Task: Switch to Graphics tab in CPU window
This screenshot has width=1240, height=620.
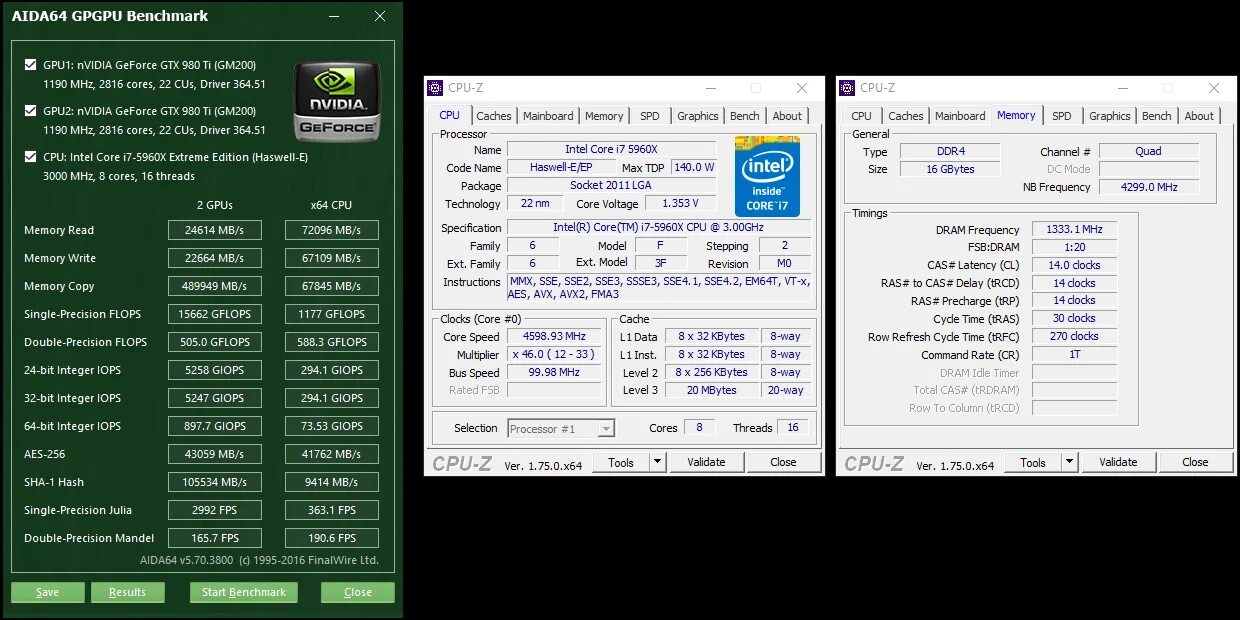Action: 697,116
